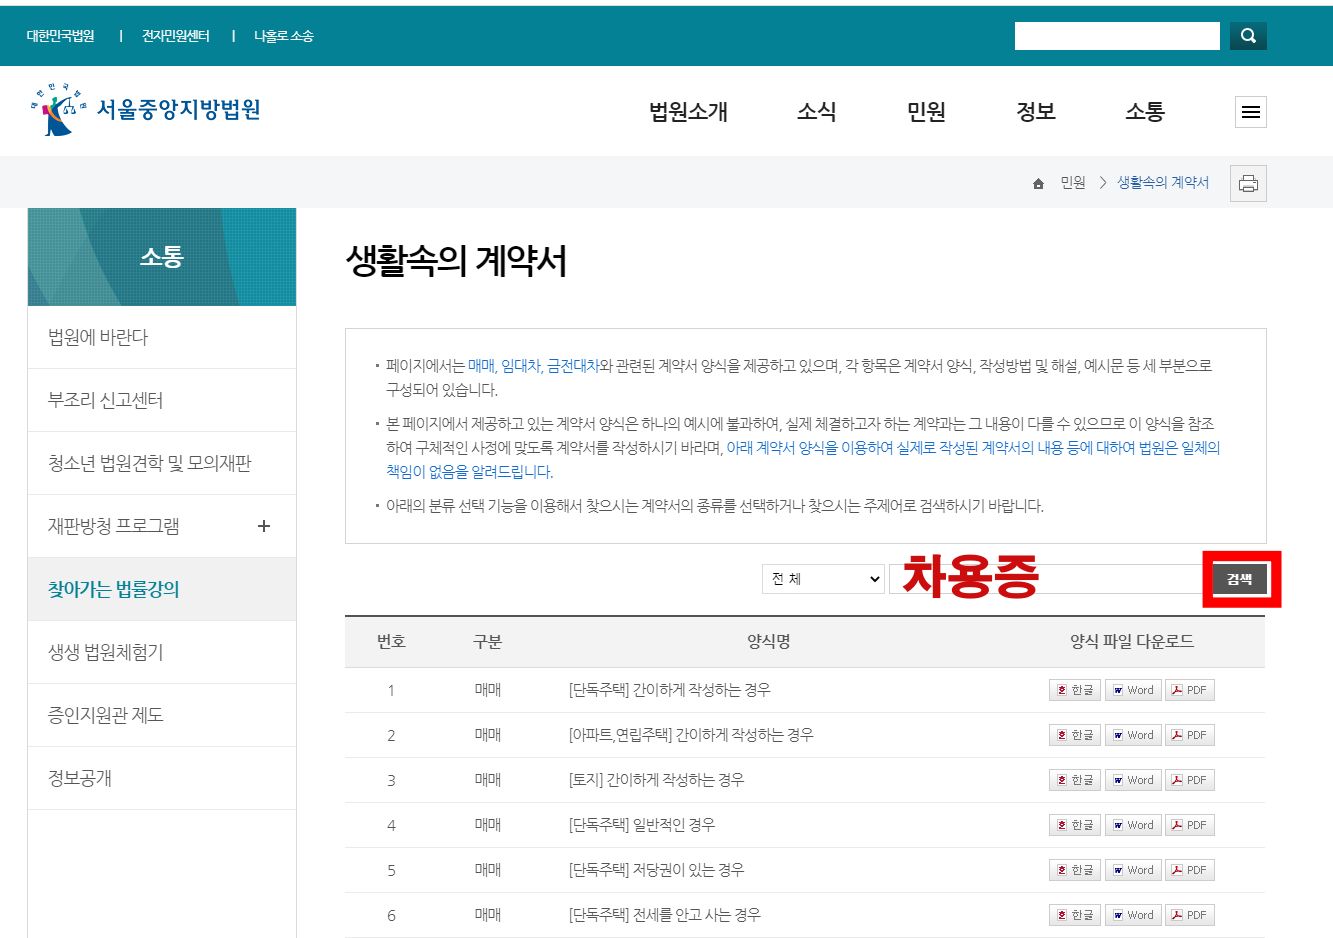
Task: Click the highlighted 검색 search button
Action: coord(1241,578)
